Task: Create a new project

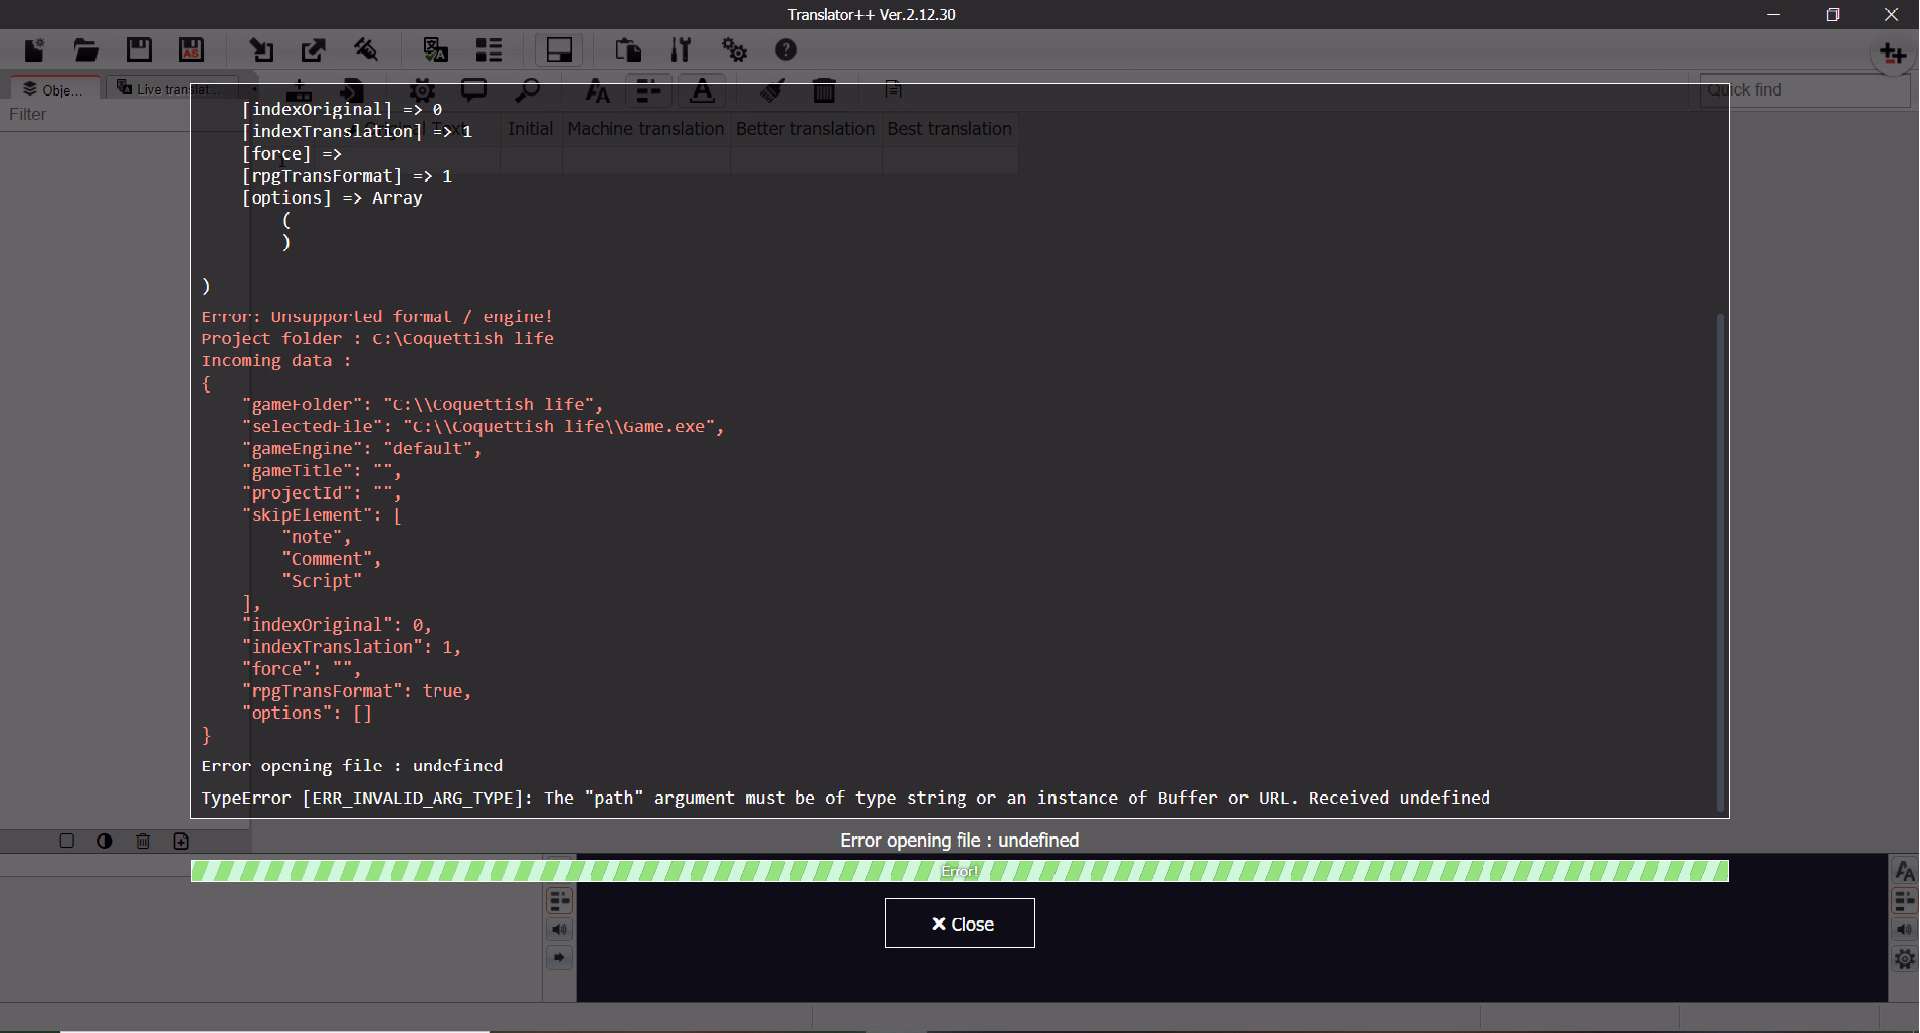Action: [34, 49]
